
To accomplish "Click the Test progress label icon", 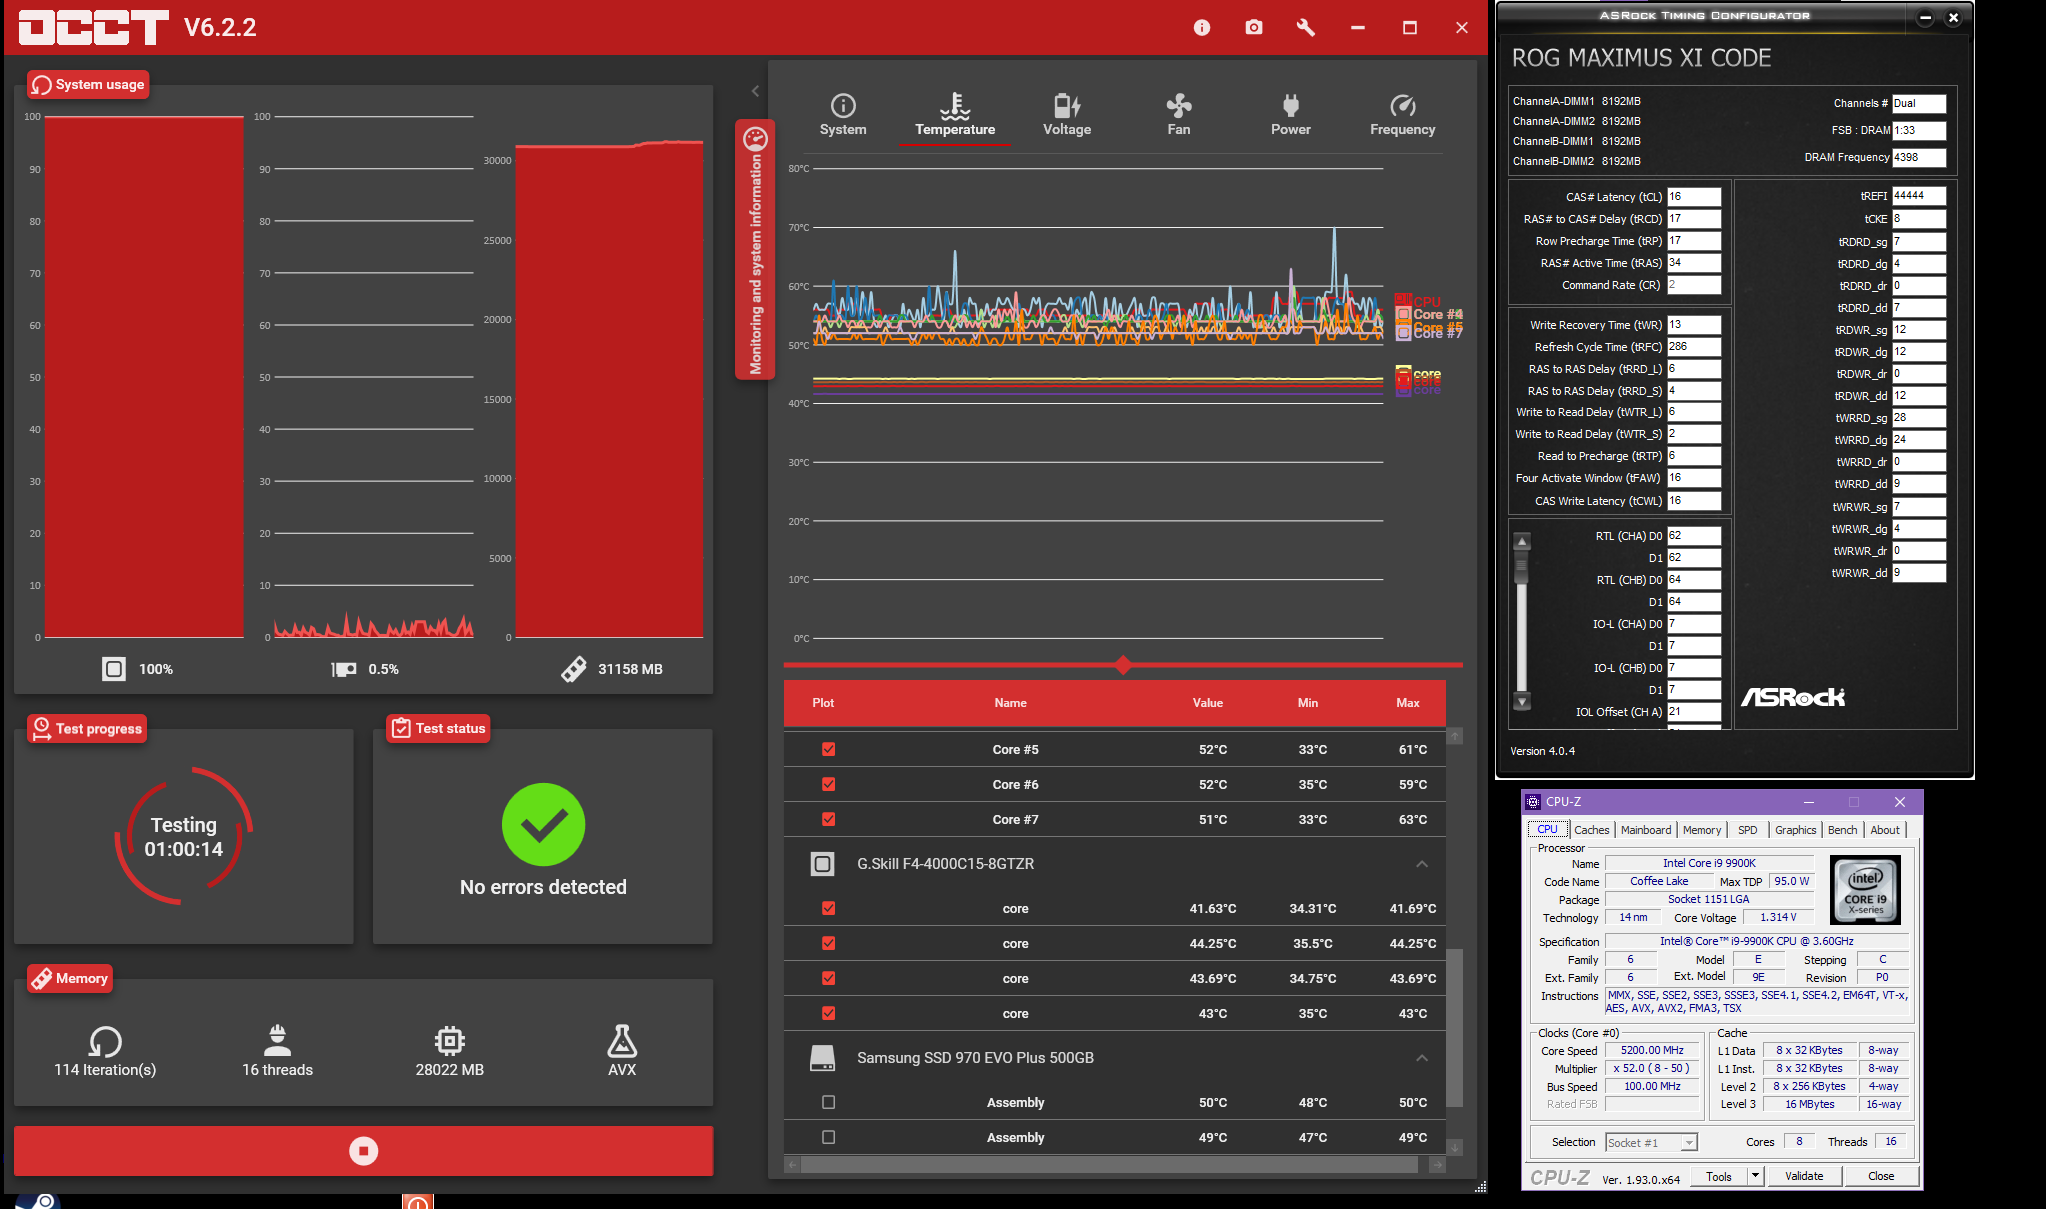I will 41,729.
